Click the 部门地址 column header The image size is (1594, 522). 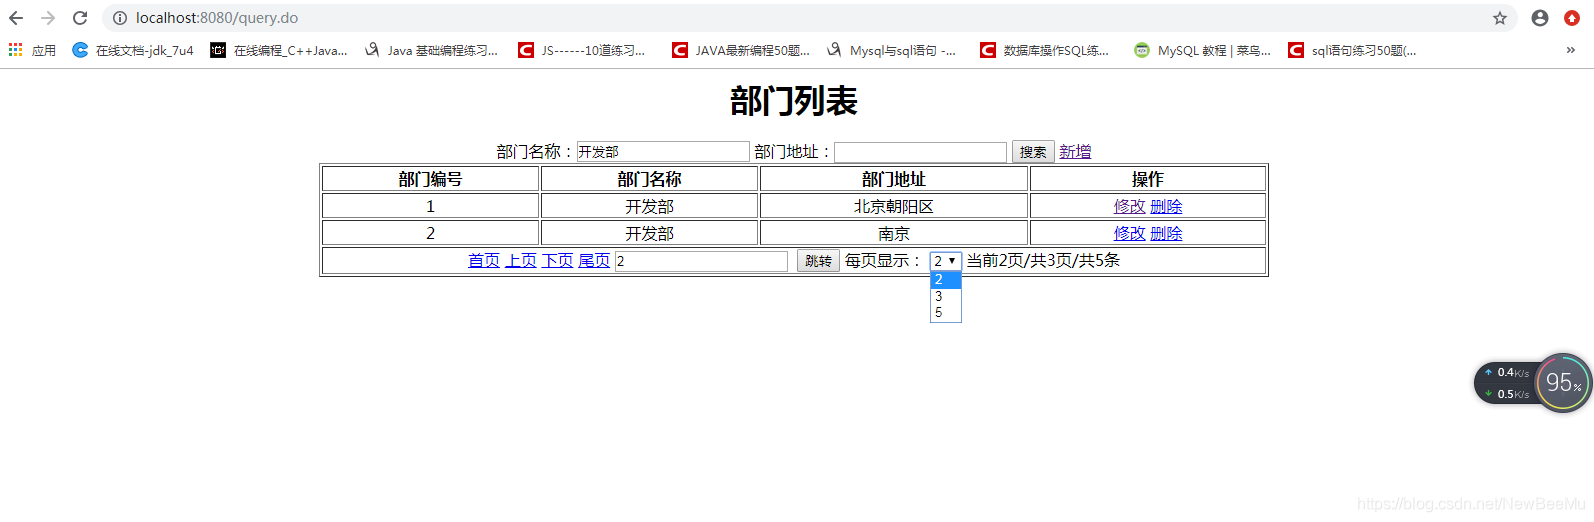point(894,179)
